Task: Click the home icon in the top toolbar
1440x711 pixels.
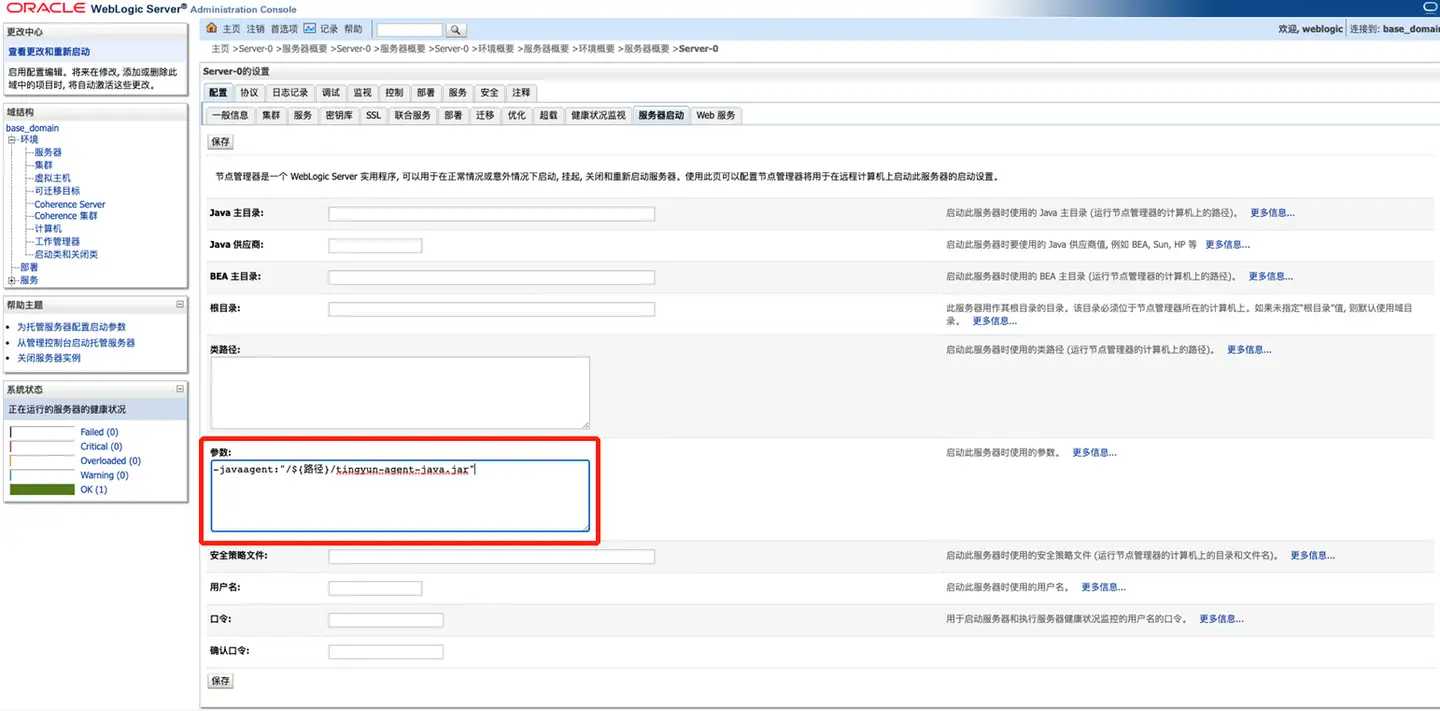Action: pos(211,28)
